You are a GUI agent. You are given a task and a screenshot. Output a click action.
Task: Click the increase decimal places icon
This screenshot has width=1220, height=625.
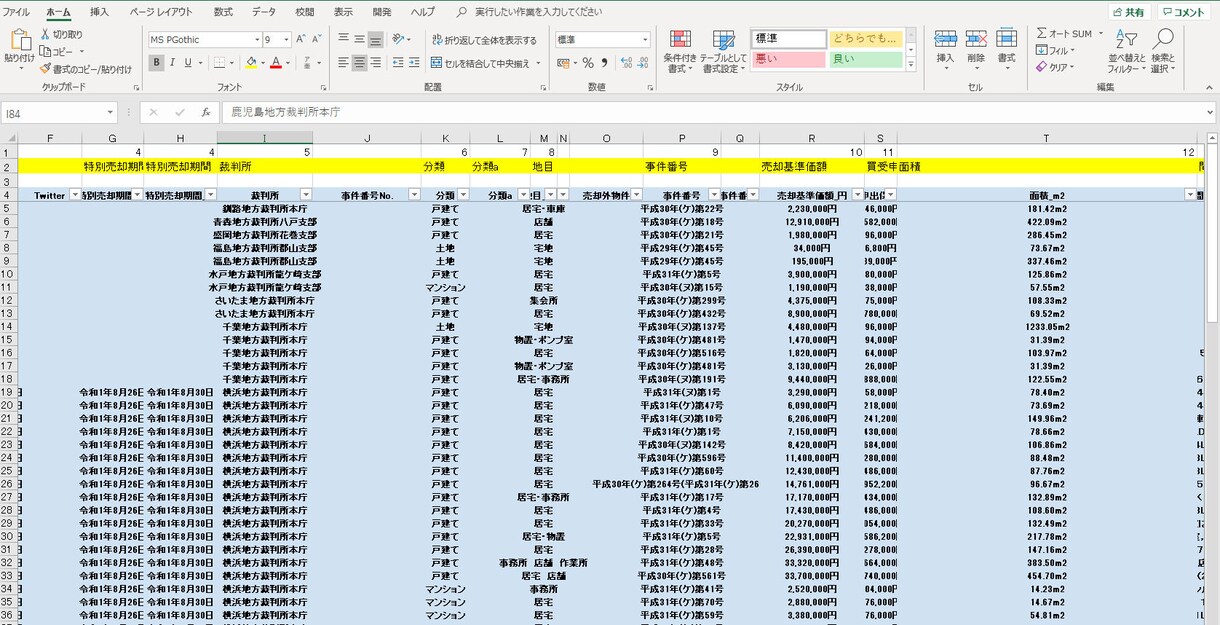point(625,62)
